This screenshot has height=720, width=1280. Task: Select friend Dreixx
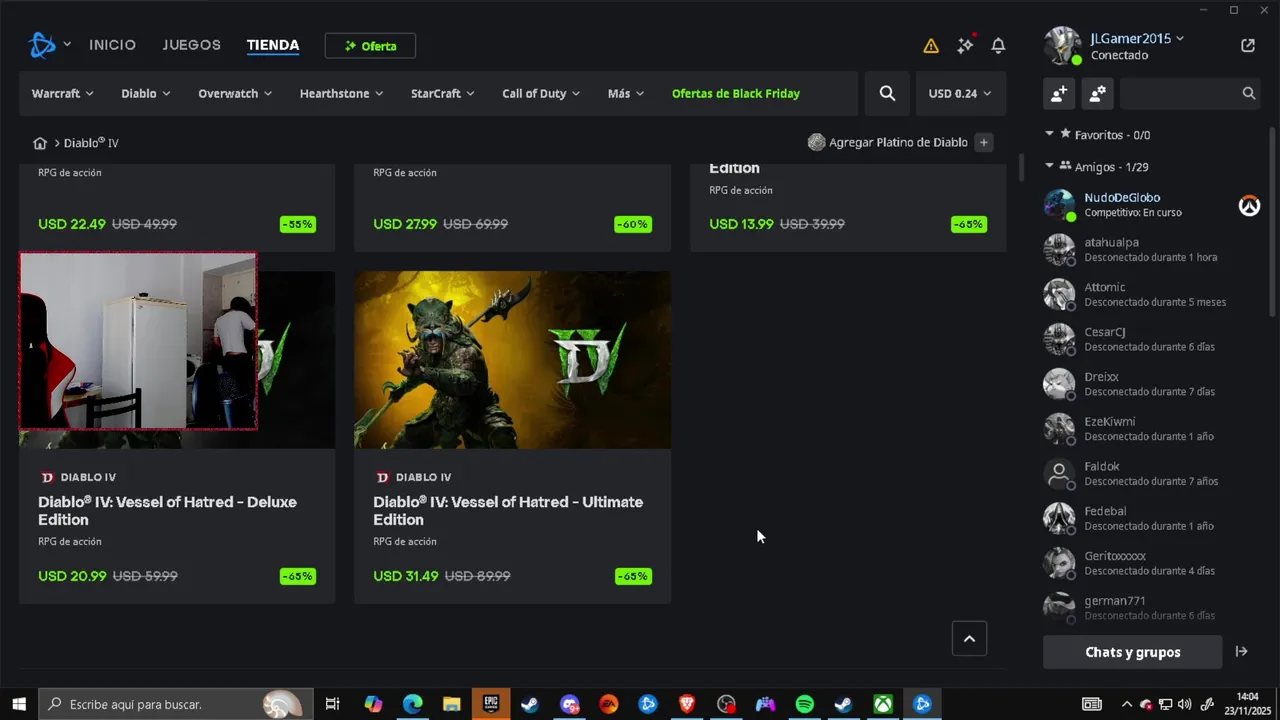[x=1152, y=384]
